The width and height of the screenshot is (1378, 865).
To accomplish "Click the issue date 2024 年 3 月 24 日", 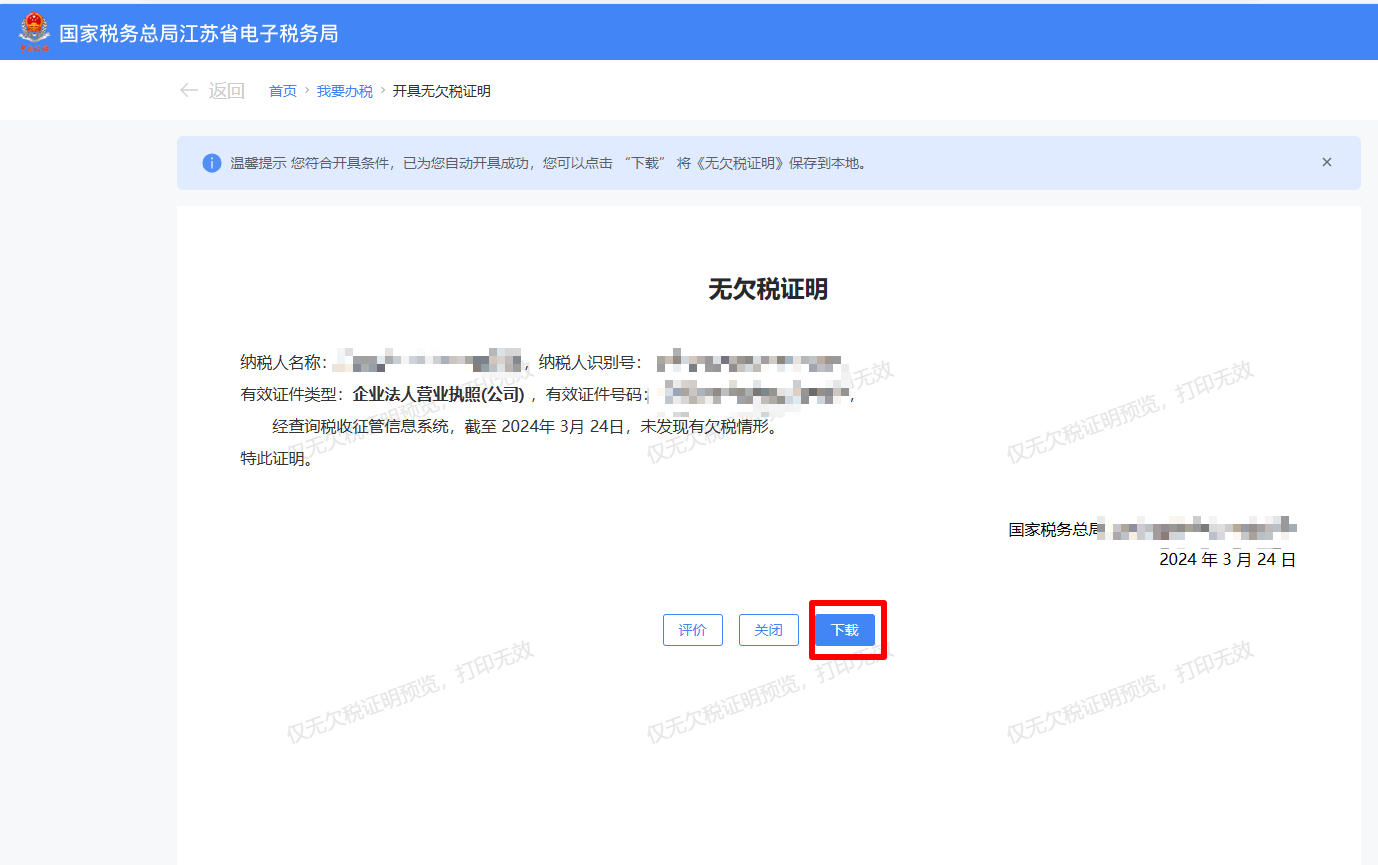I will [1227, 560].
